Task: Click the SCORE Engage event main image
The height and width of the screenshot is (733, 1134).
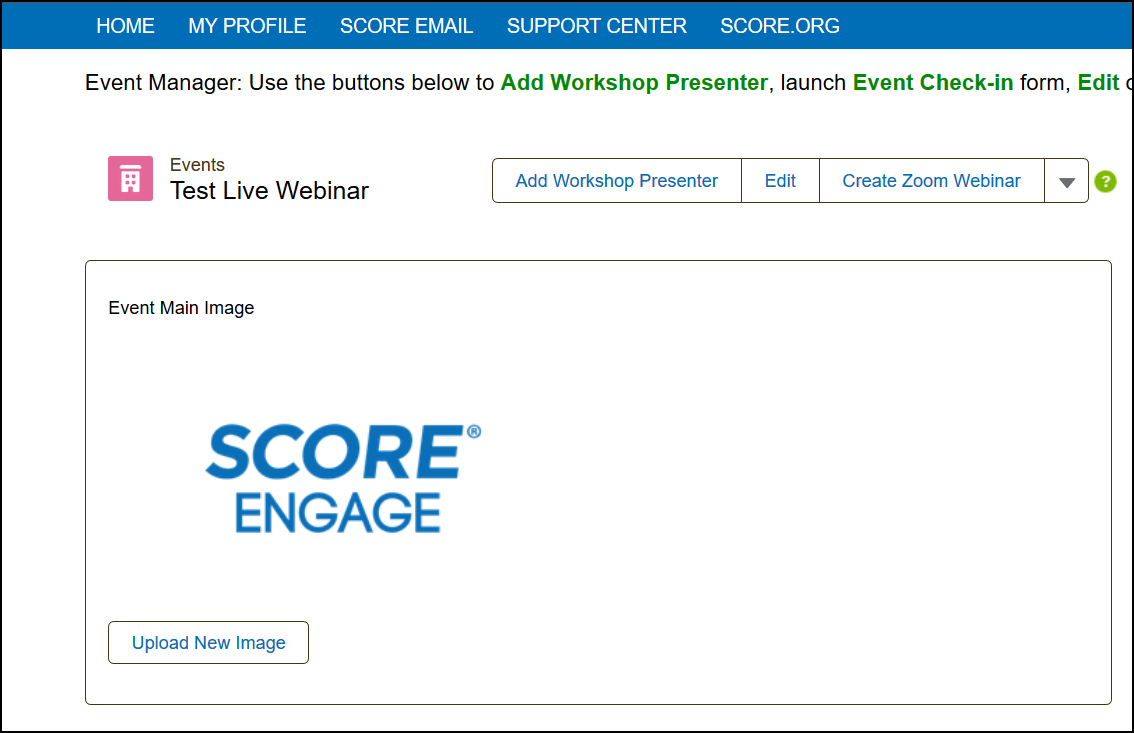Action: point(343,479)
